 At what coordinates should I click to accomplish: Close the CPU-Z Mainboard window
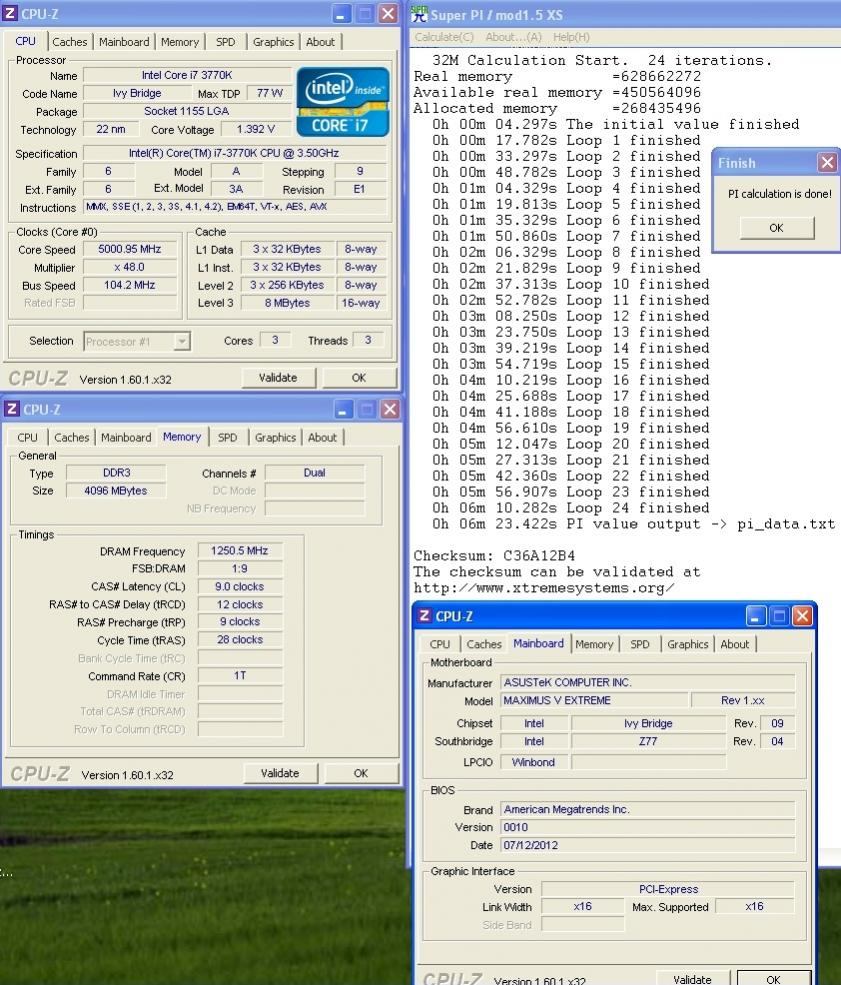(802, 617)
